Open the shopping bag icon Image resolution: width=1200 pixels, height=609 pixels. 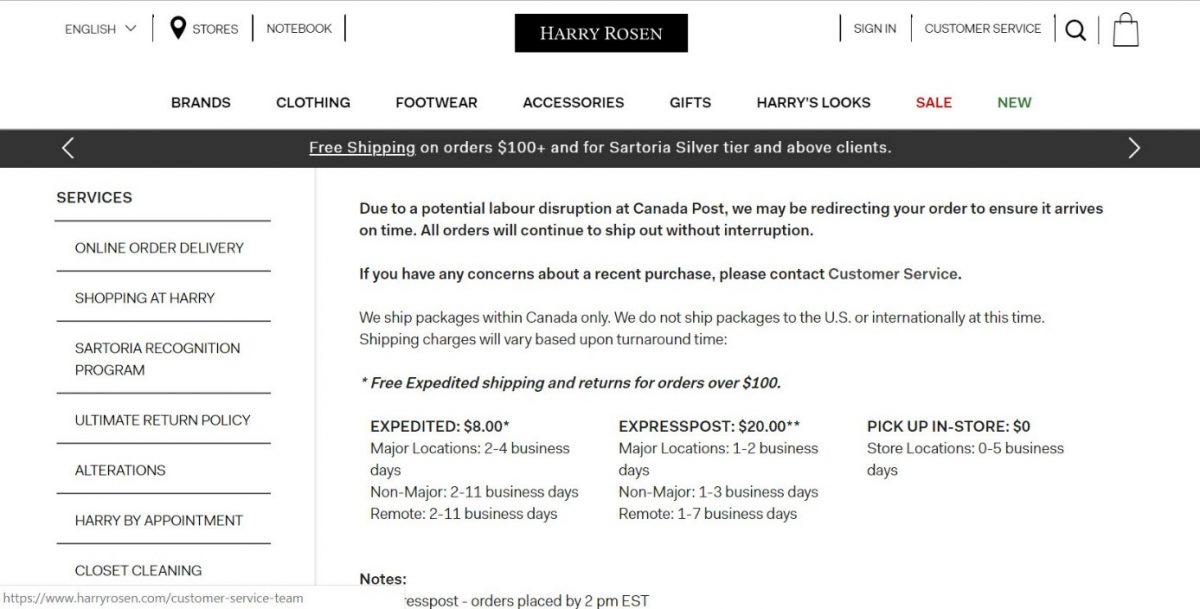tap(1126, 29)
